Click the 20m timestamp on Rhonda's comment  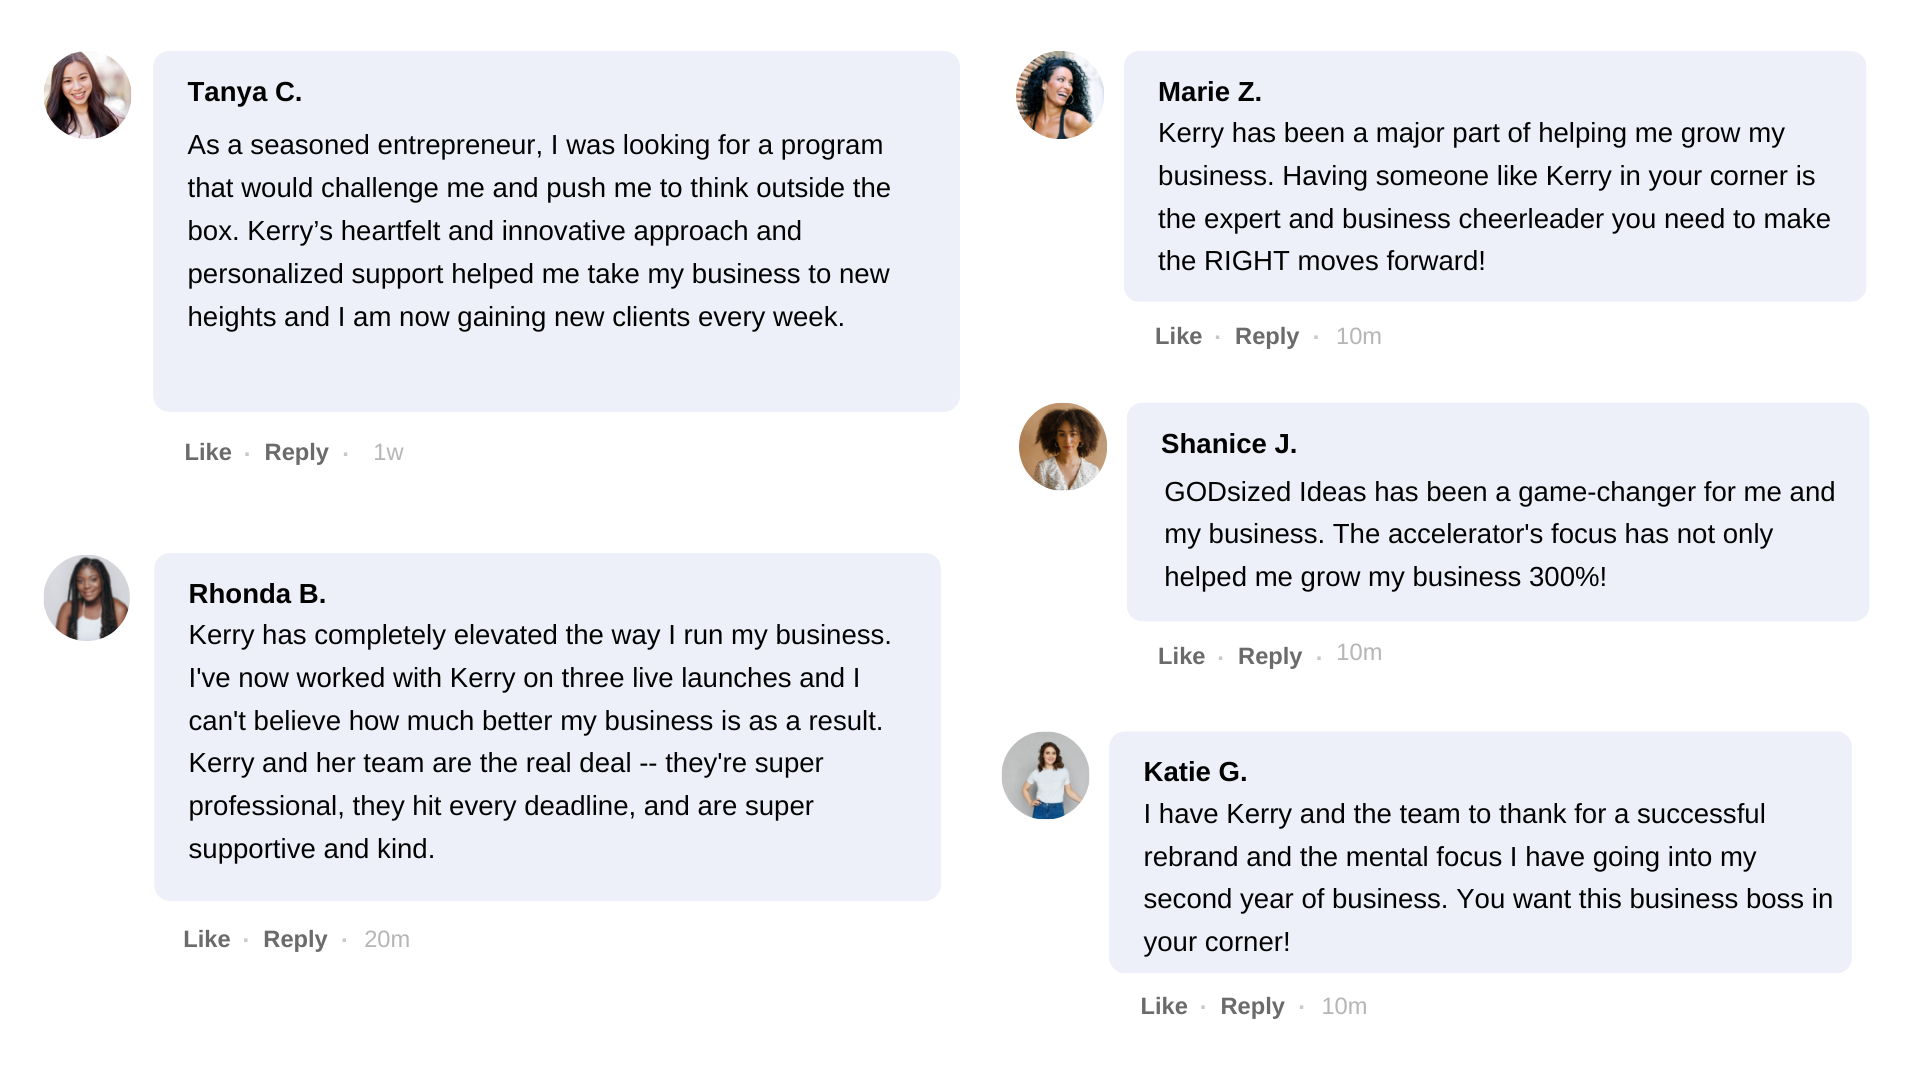(x=387, y=939)
